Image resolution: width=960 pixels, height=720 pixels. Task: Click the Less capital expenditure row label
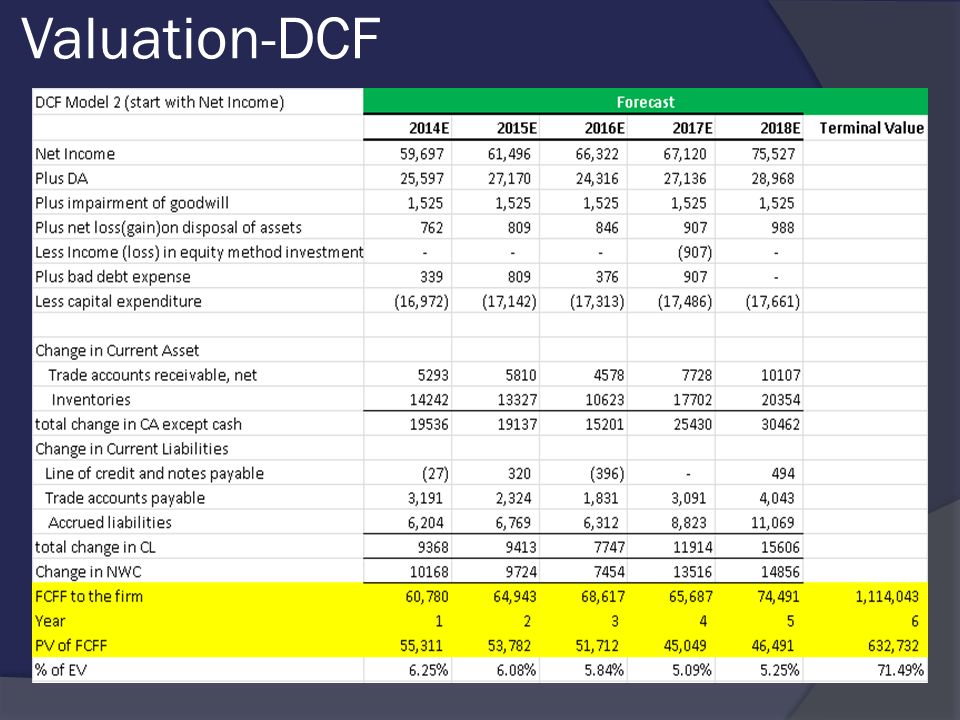(x=118, y=301)
